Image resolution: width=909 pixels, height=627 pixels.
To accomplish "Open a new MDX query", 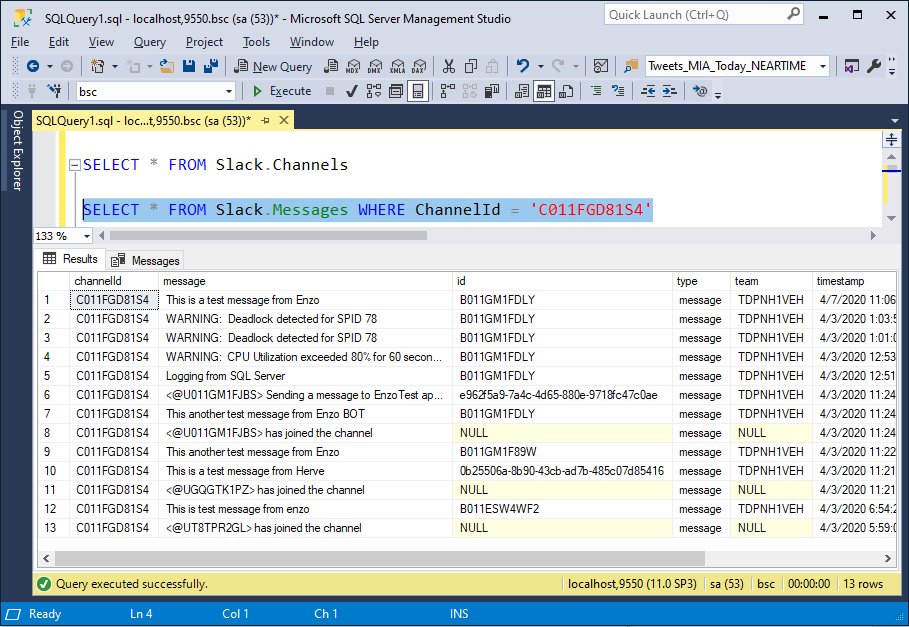I will pyautogui.click(x=353, y=66).
